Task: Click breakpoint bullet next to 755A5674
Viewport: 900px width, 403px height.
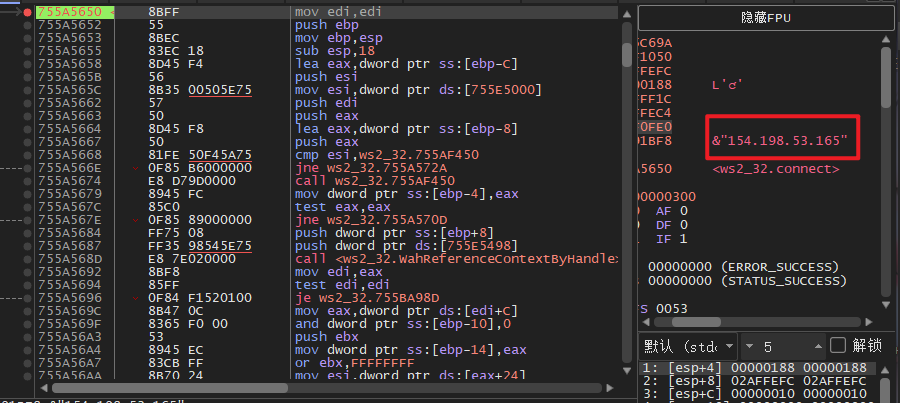Action: [27, 180]
